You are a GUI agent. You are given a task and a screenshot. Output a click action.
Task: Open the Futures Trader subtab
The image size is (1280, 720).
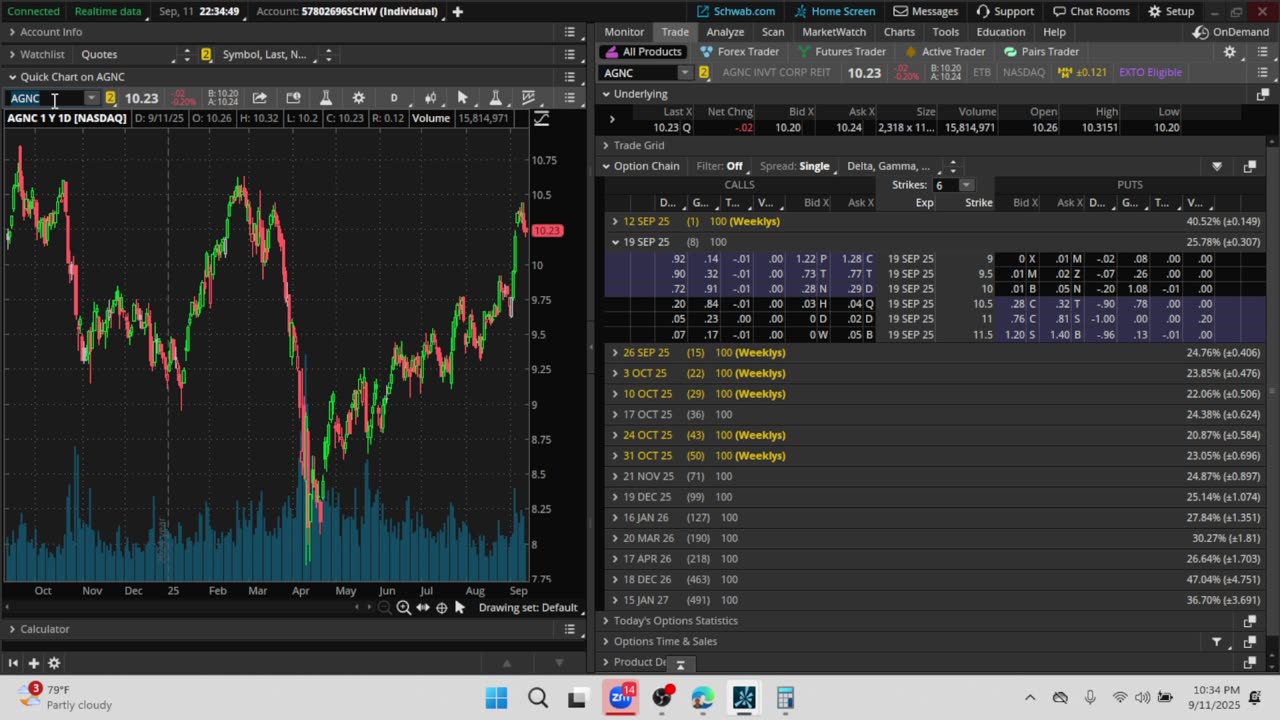(x=841, y=52)
